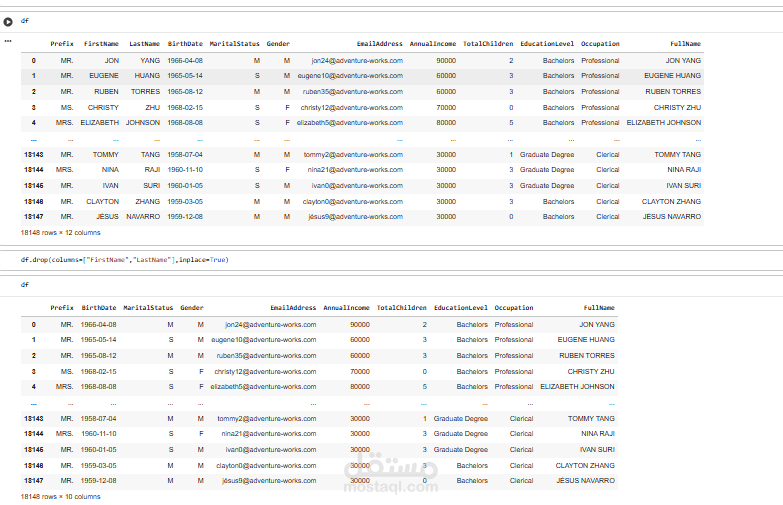Select the "FirstName" string in the drop code
783x505 pixels.
[x=105, y=260]
